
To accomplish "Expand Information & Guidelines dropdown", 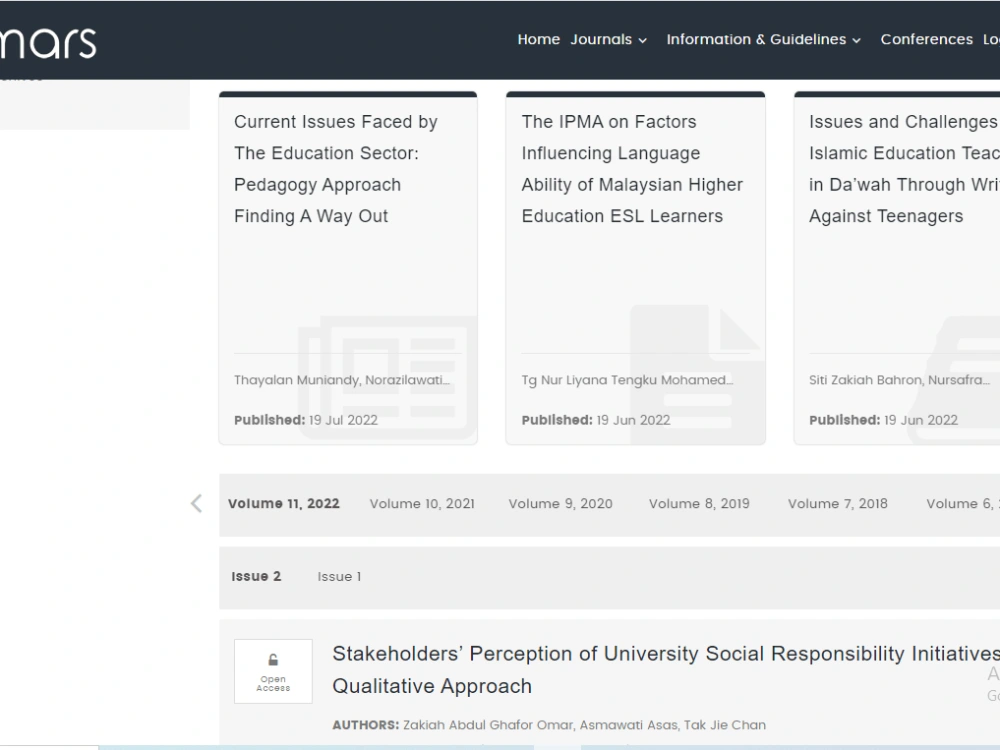I will (763, 40).
